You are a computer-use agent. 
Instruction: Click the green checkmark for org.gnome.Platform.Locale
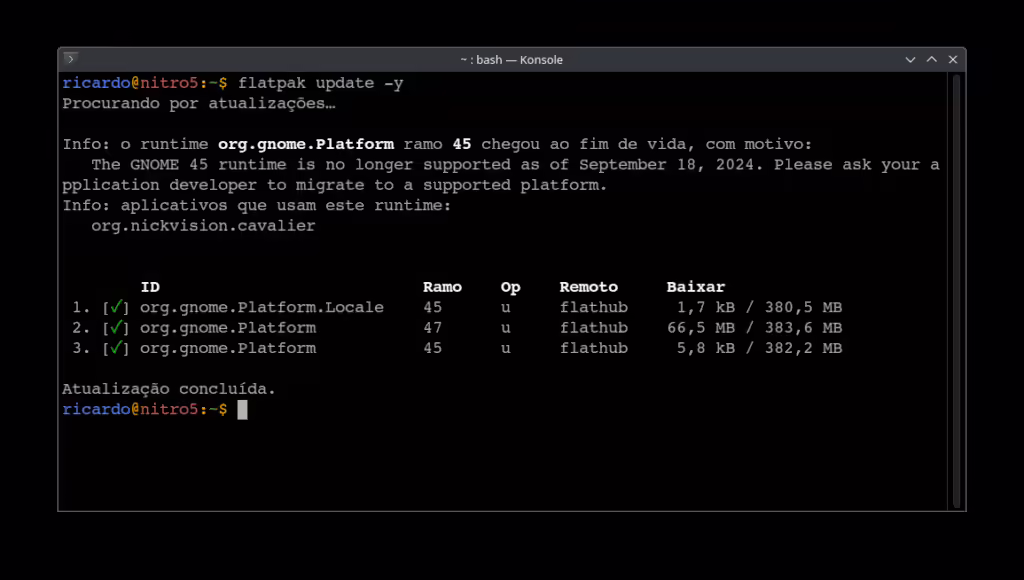click(116, 307)
